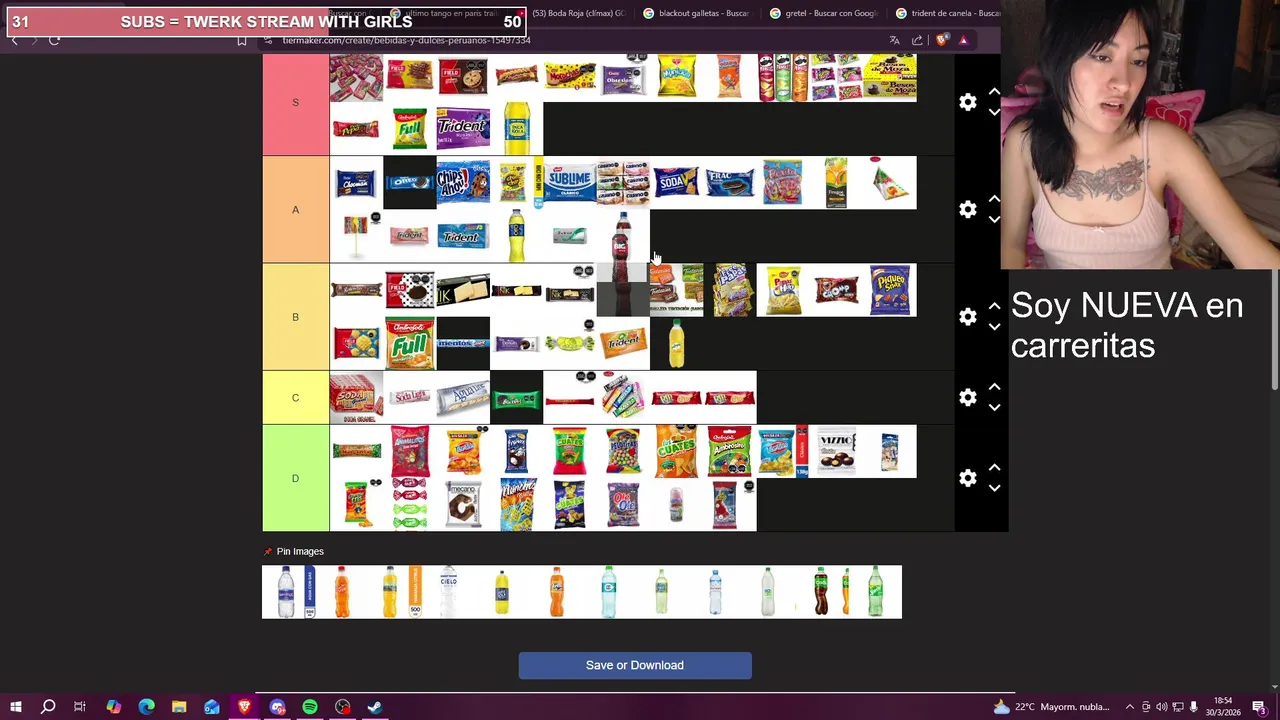This screenshot has width=1280, height=720.
Task: Open the page translate icon
Action: 894,40
